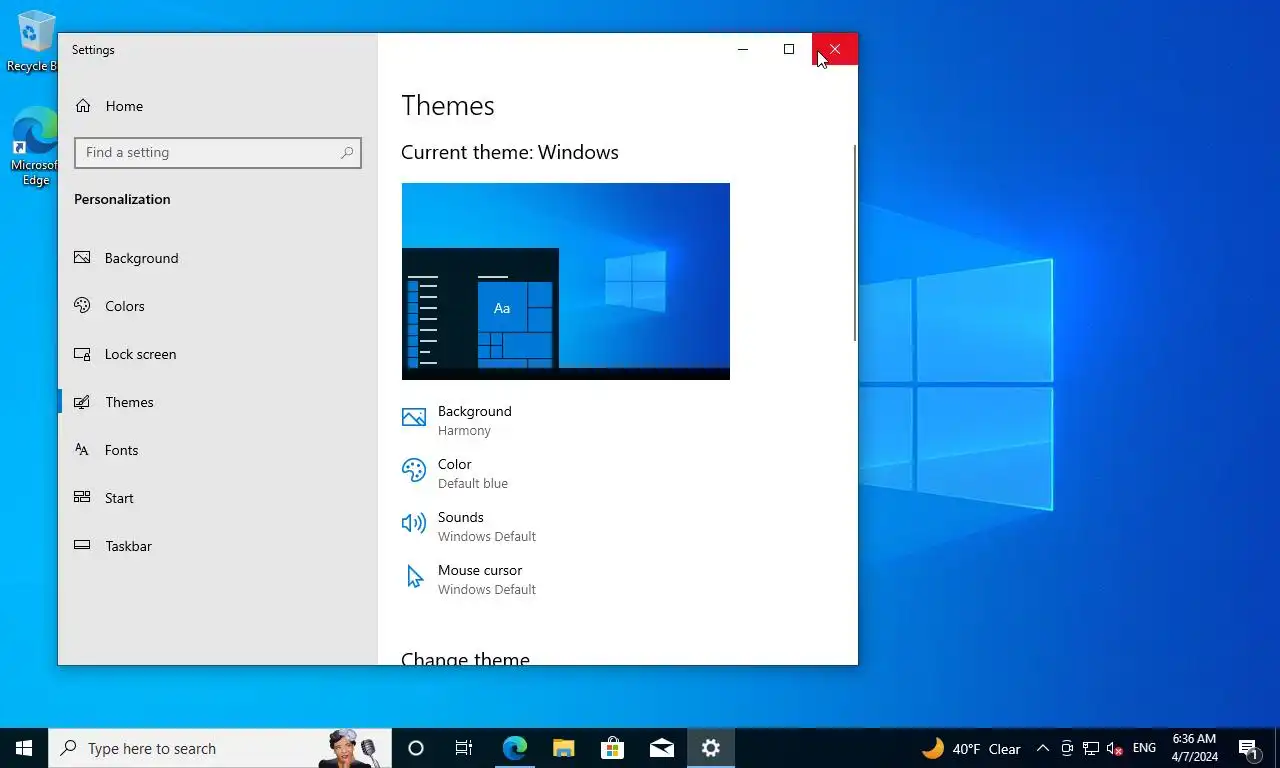This screenshot has width=1280, height=768.
Task: Open the clock showing 6:36 AM
Action: 1194,748
